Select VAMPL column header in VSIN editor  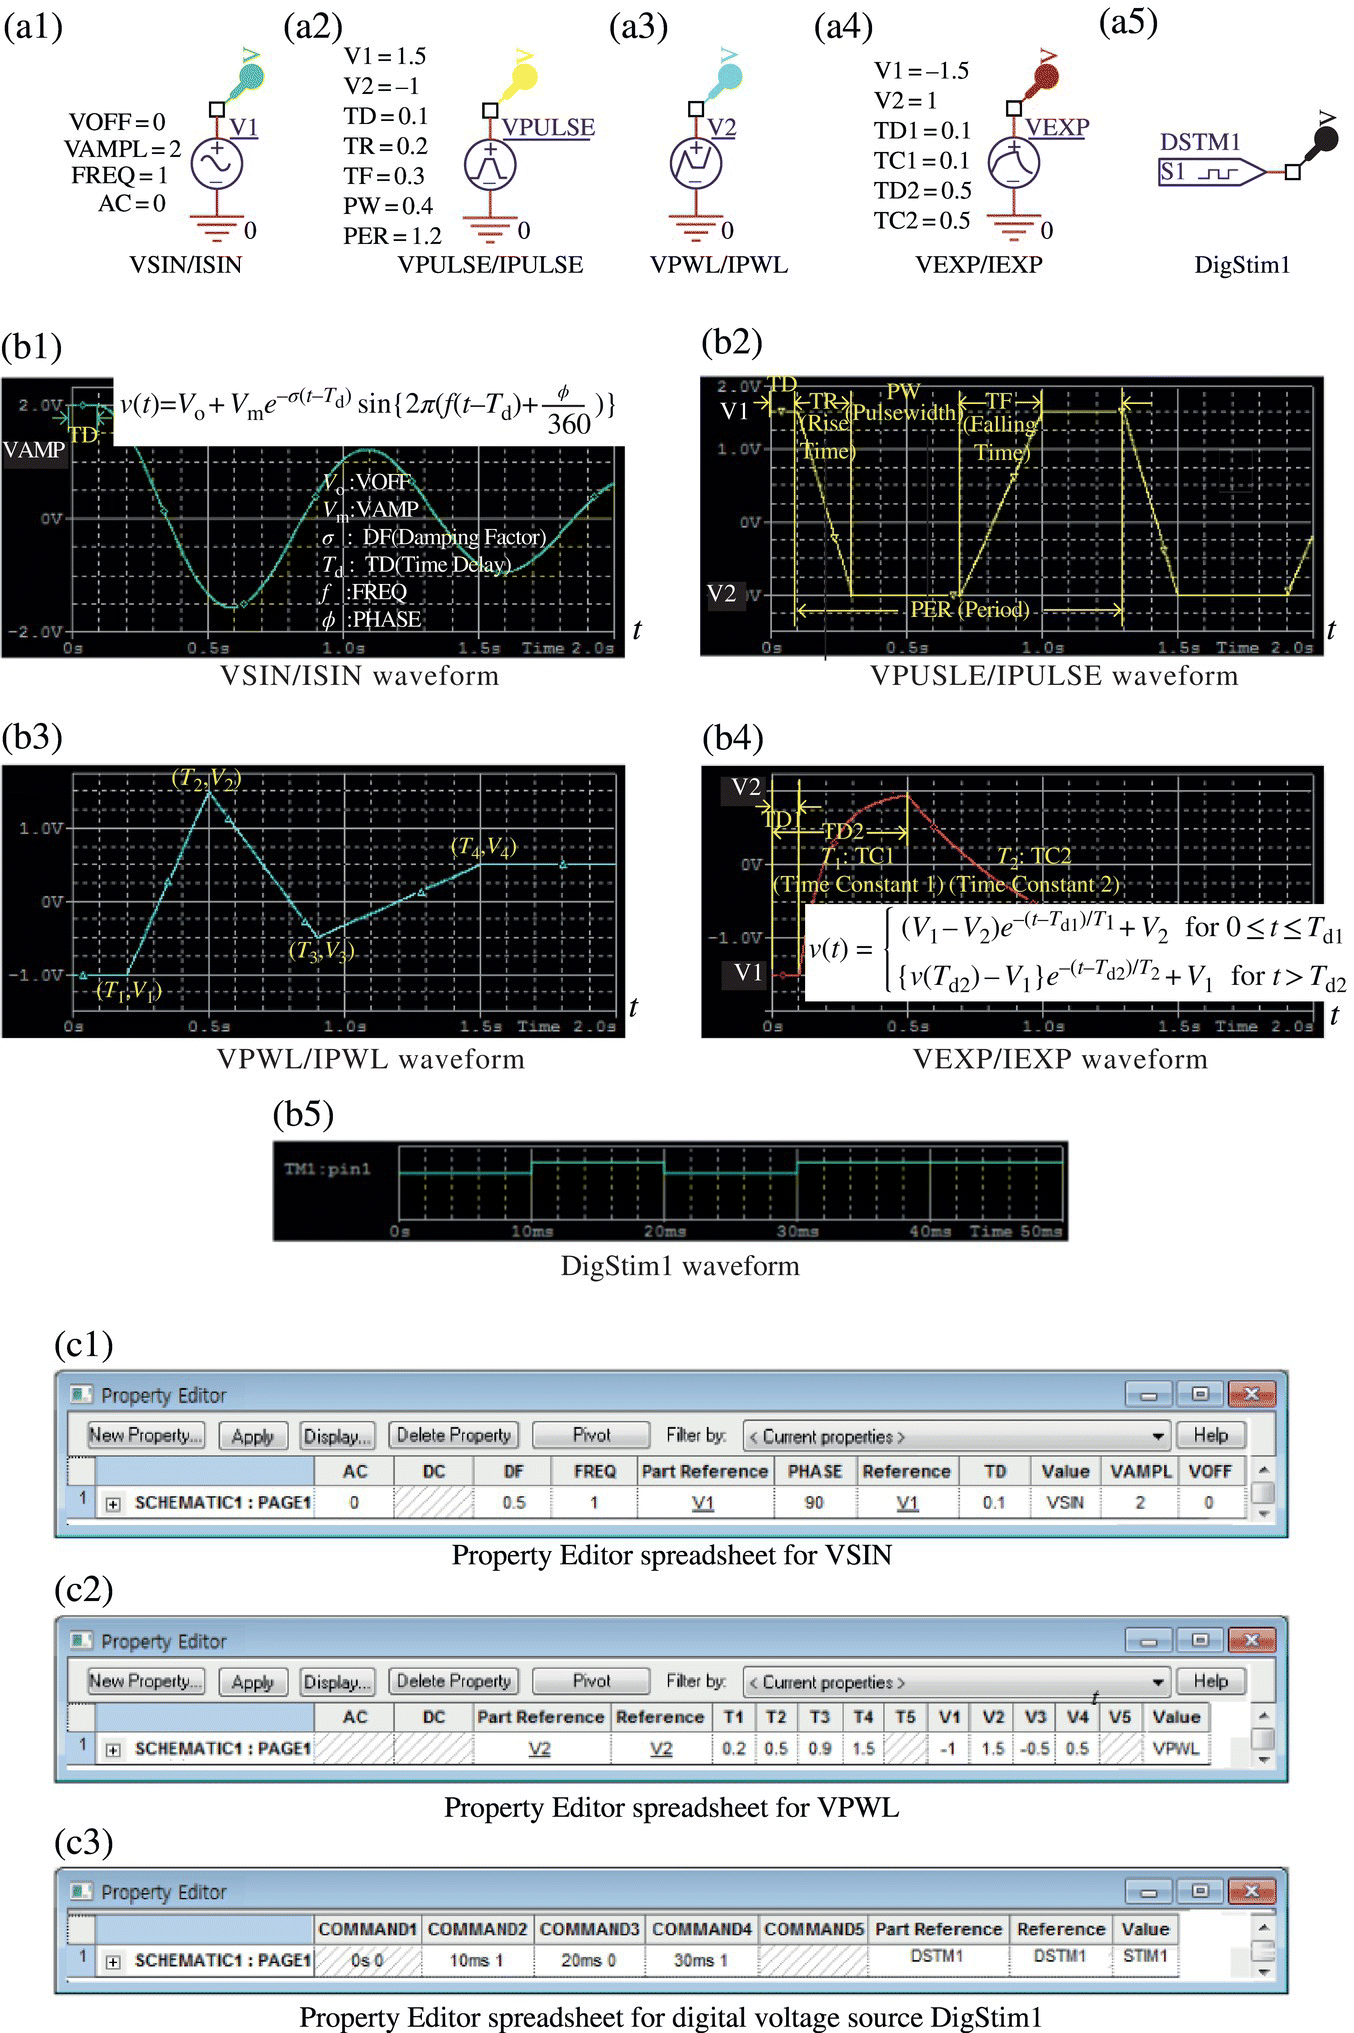[1140, 1471]
